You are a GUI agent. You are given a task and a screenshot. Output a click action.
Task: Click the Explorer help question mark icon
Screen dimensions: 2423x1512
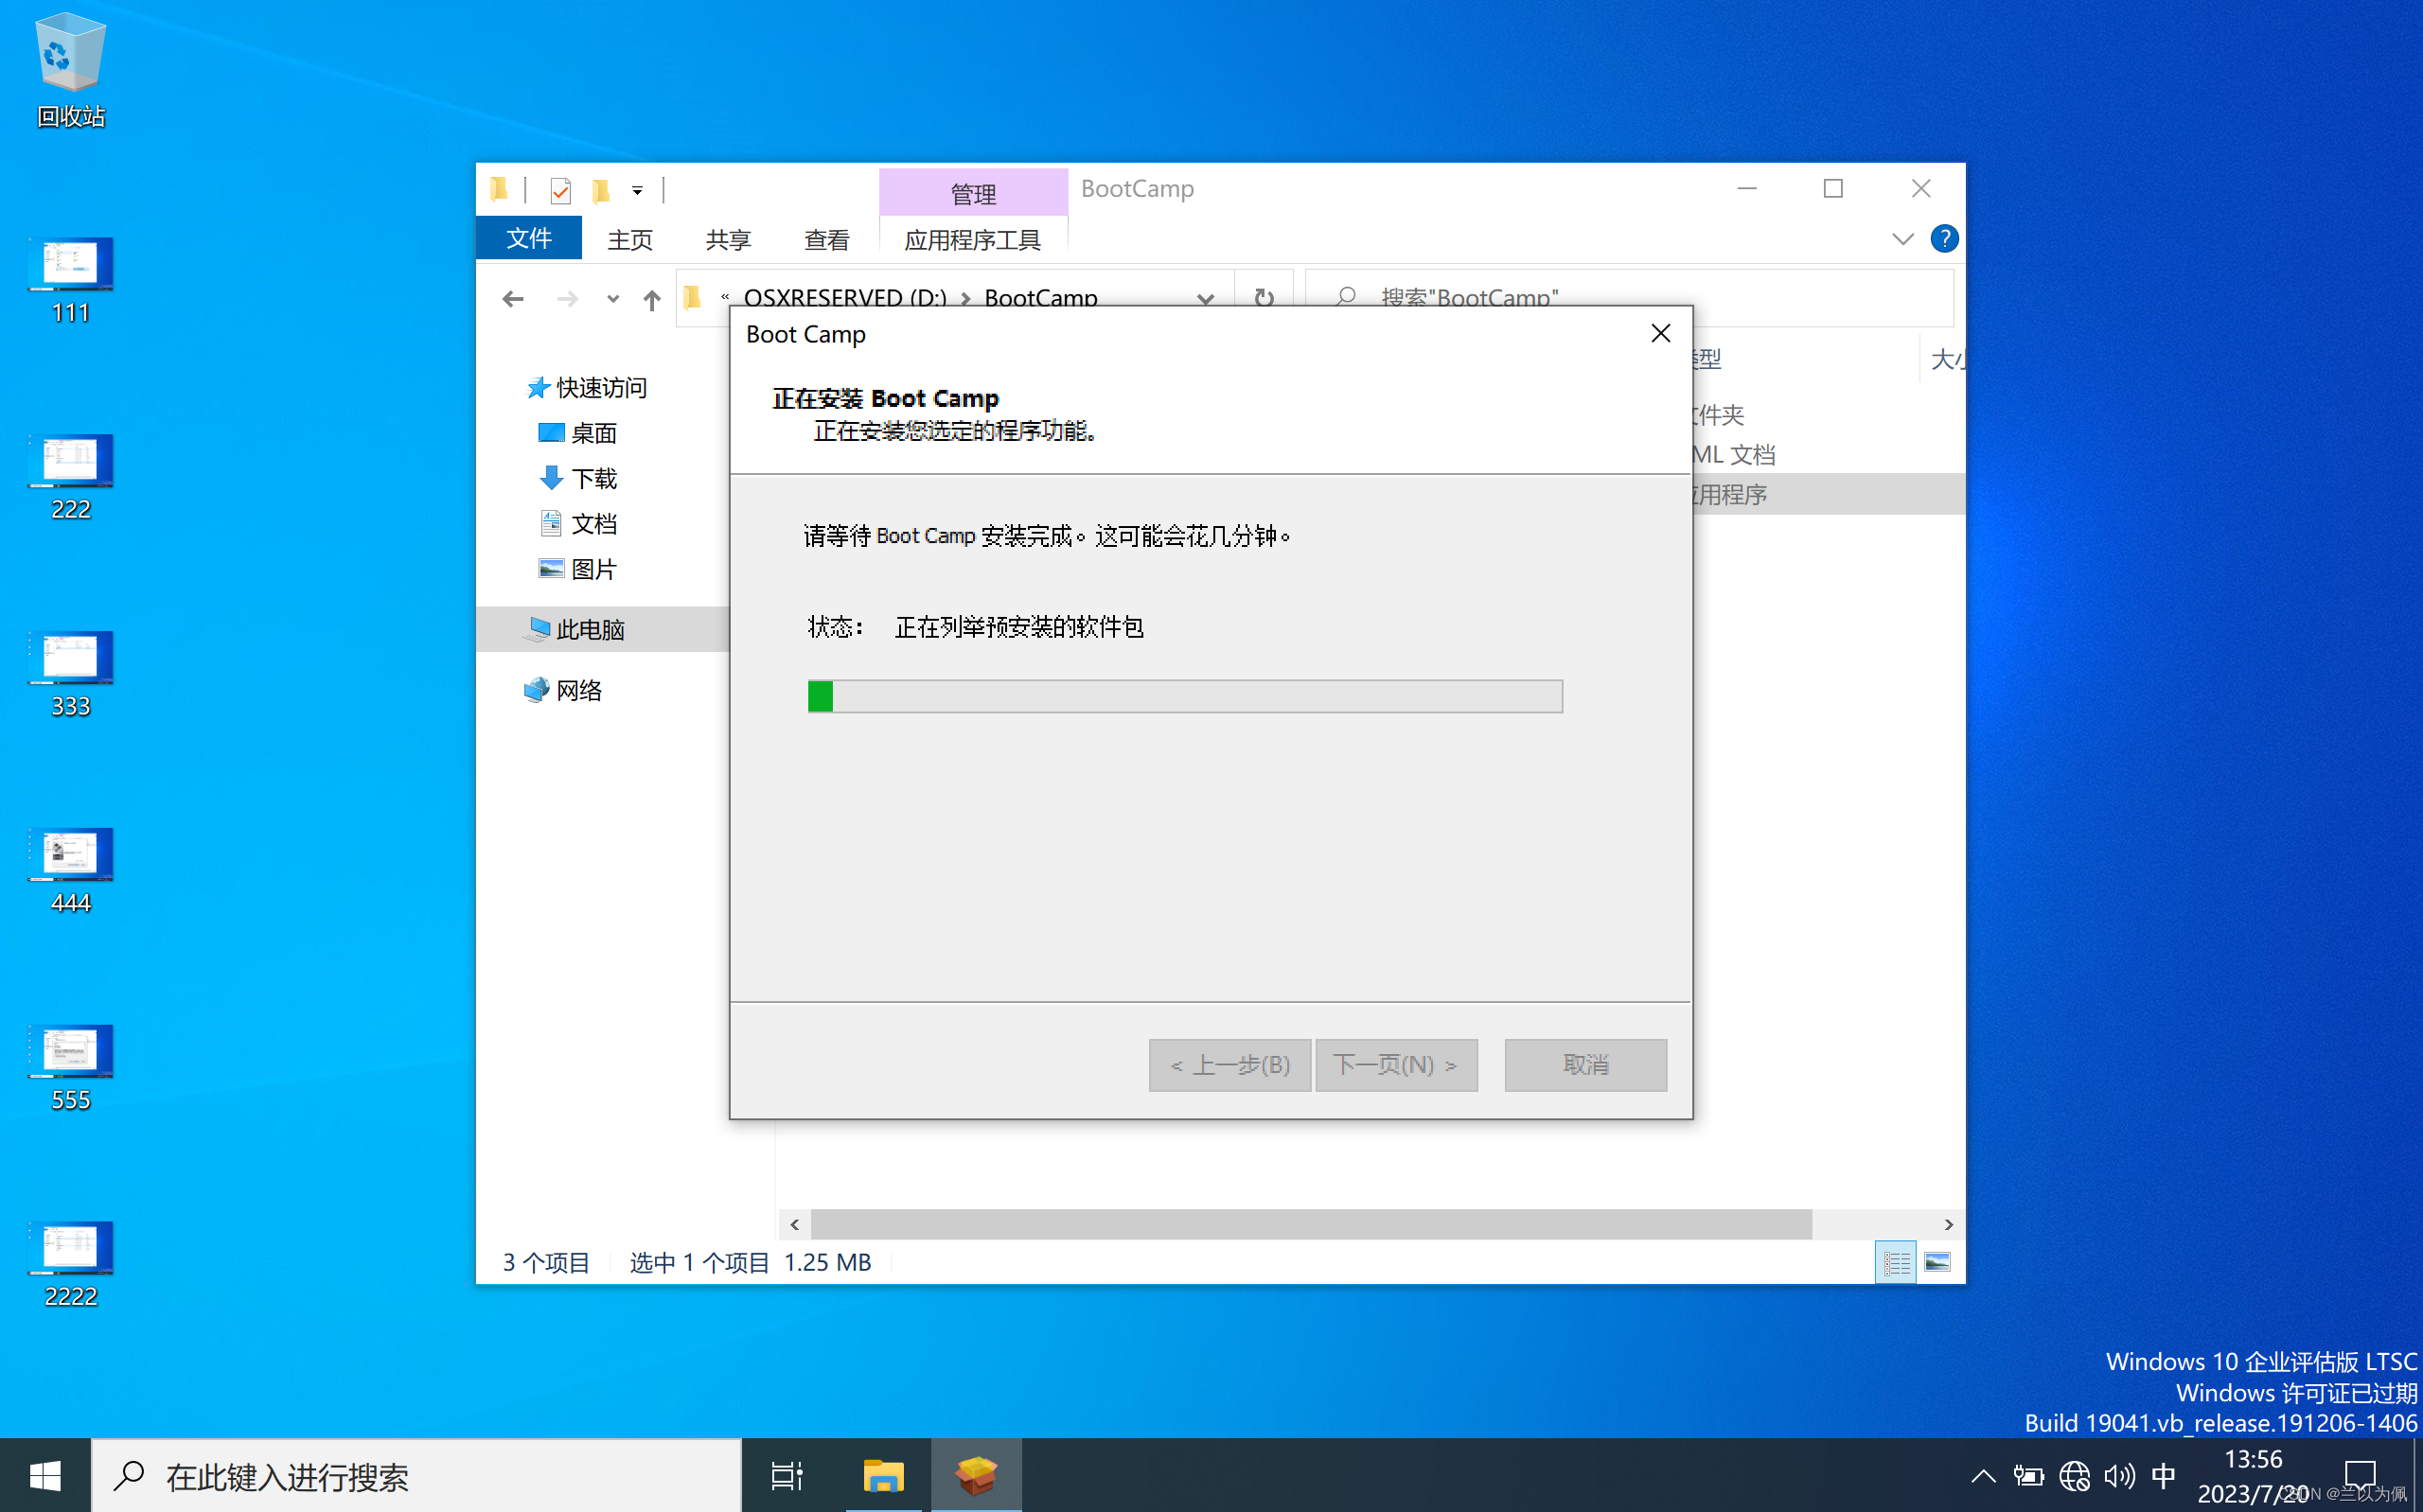click(1943, 239)
